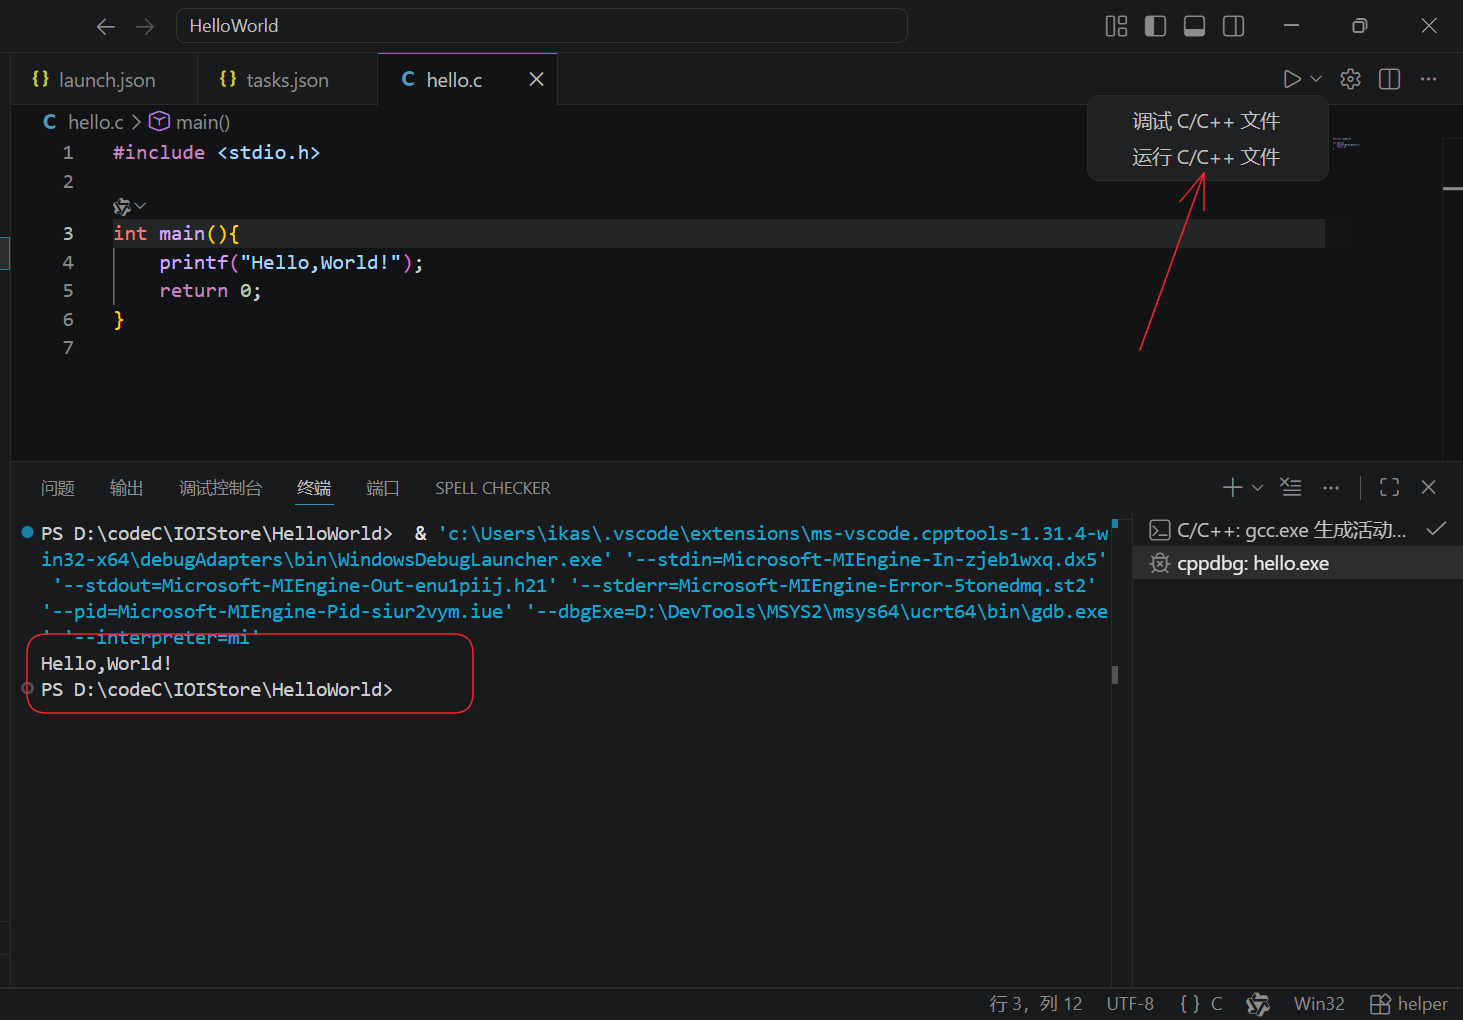Create a new terminal with plus icon
The width and height of the screenshot is (1463, 1020).
pos(1232,487)
